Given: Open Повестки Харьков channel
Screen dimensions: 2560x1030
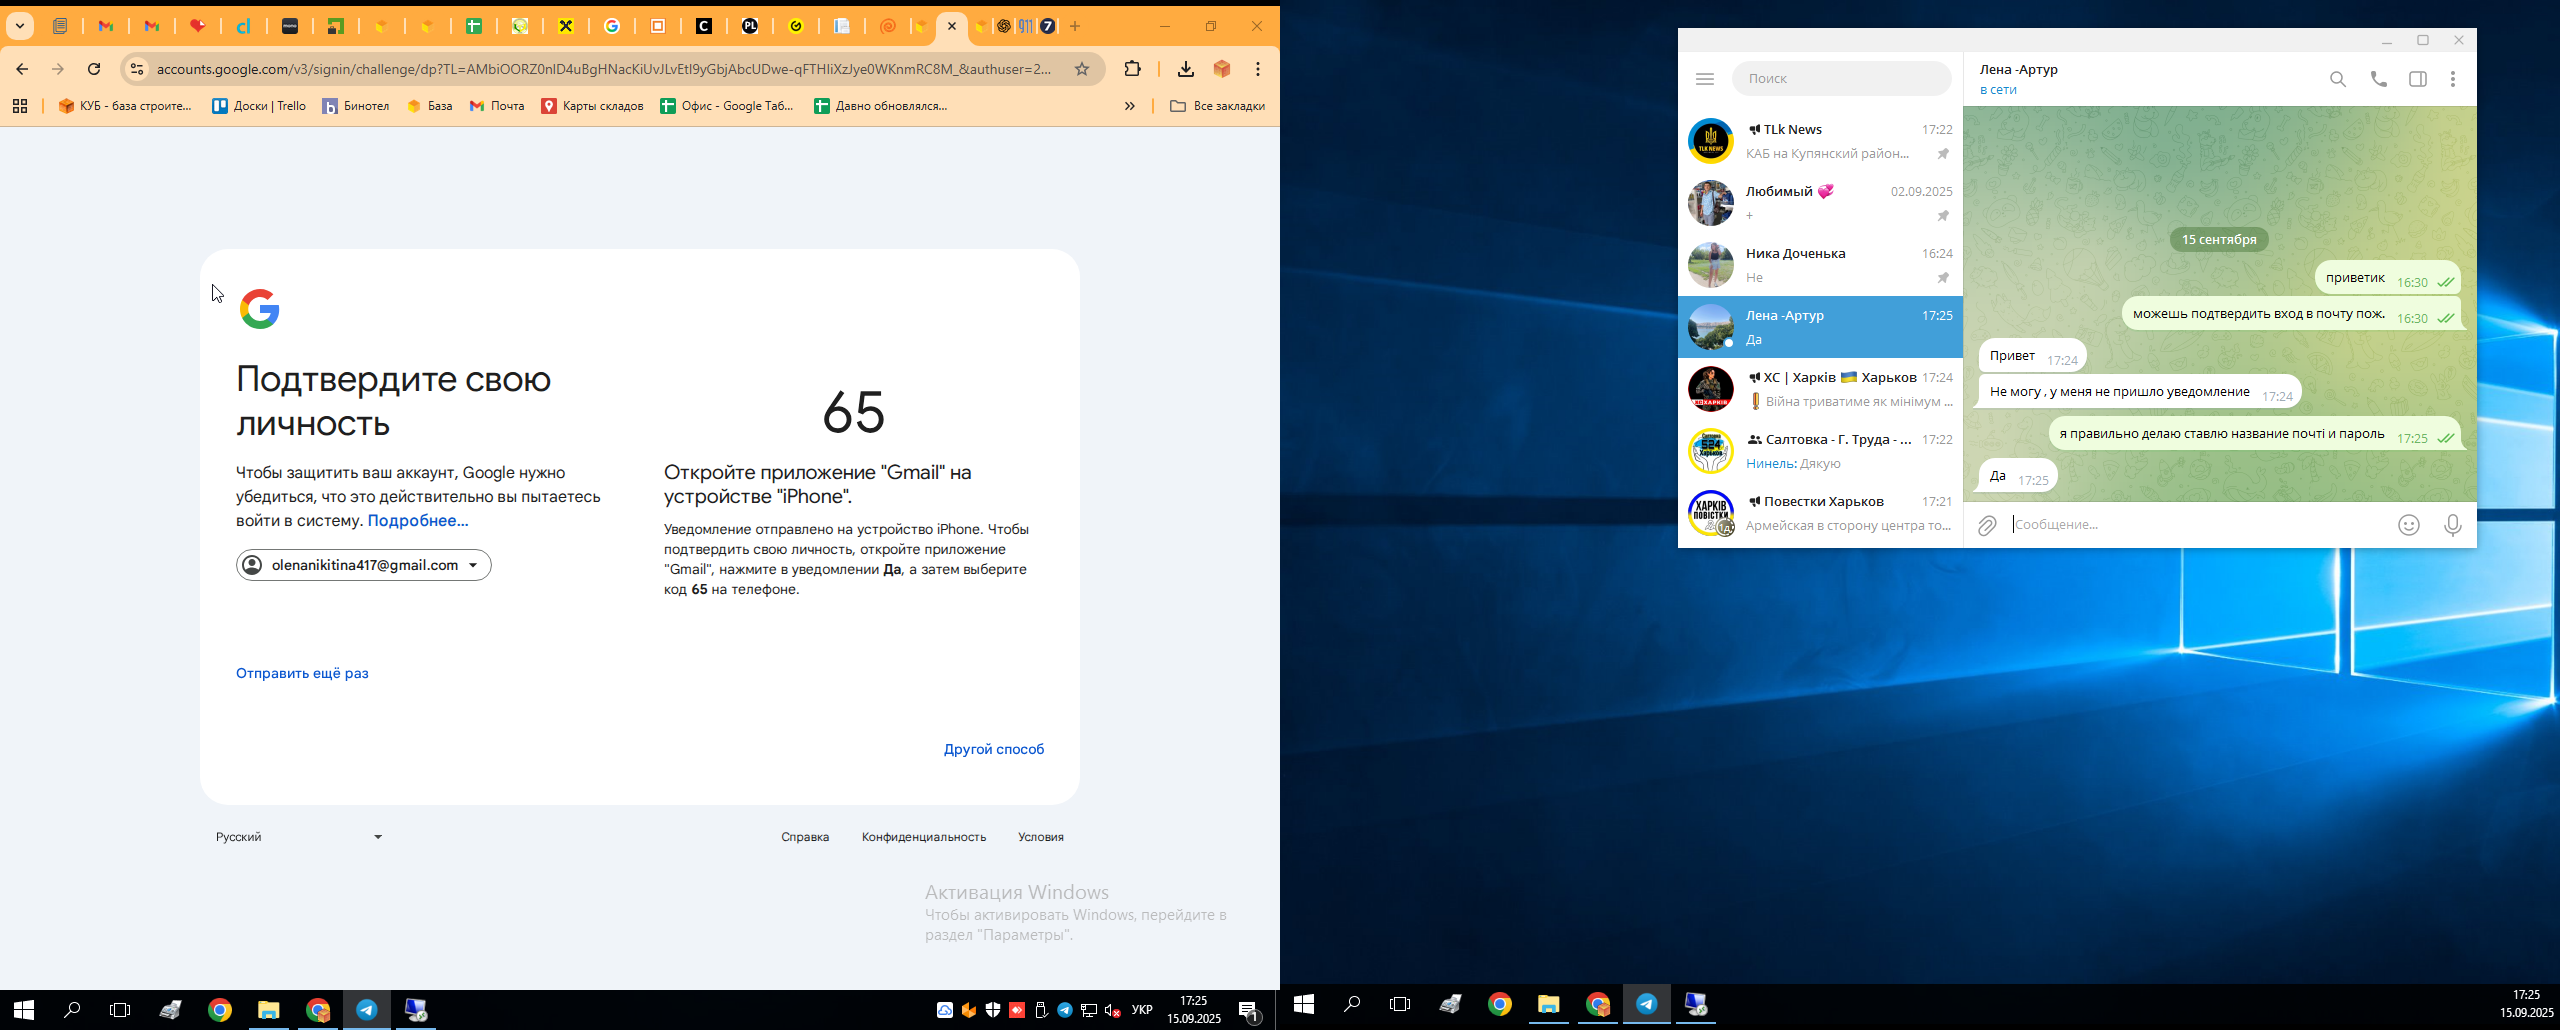Looking at the screenshot, I should click(1820, 513).
